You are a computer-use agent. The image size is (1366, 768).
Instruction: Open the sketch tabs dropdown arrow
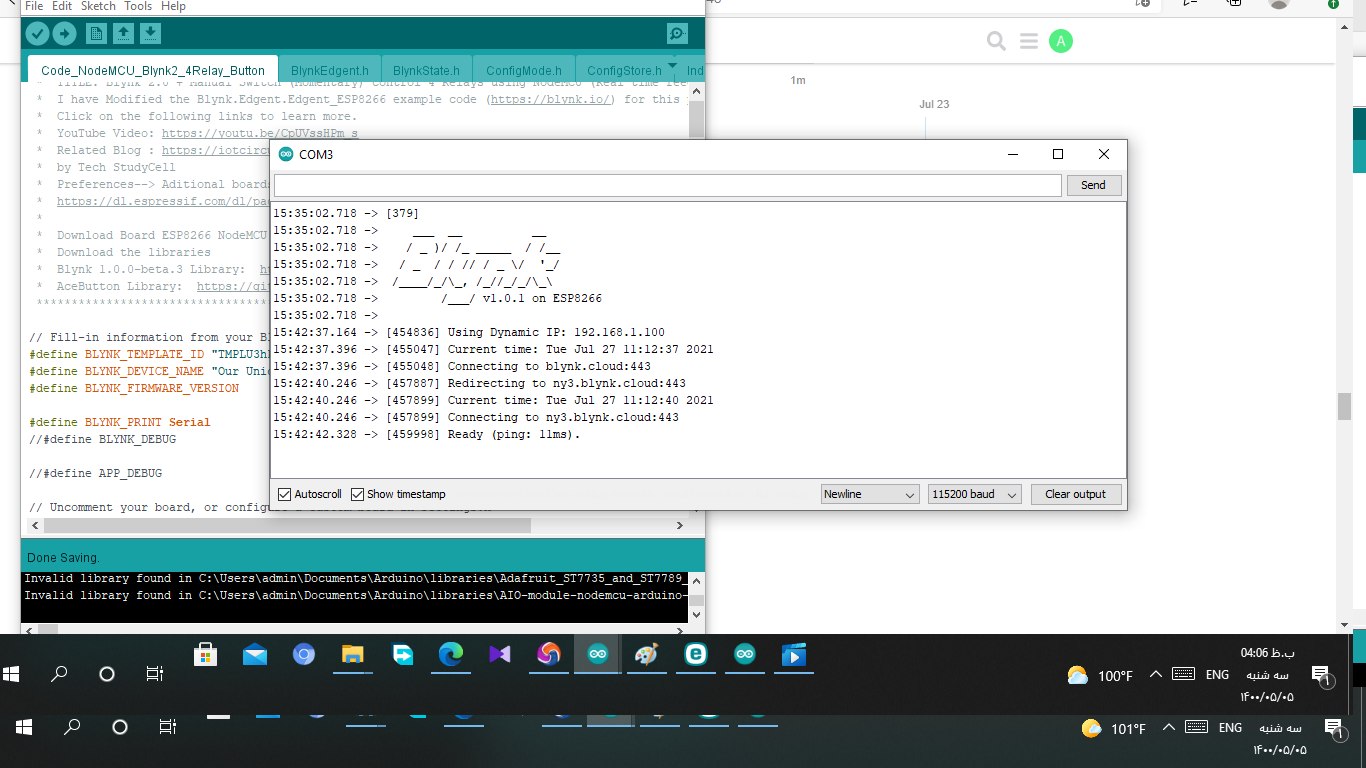coord(672,67)
